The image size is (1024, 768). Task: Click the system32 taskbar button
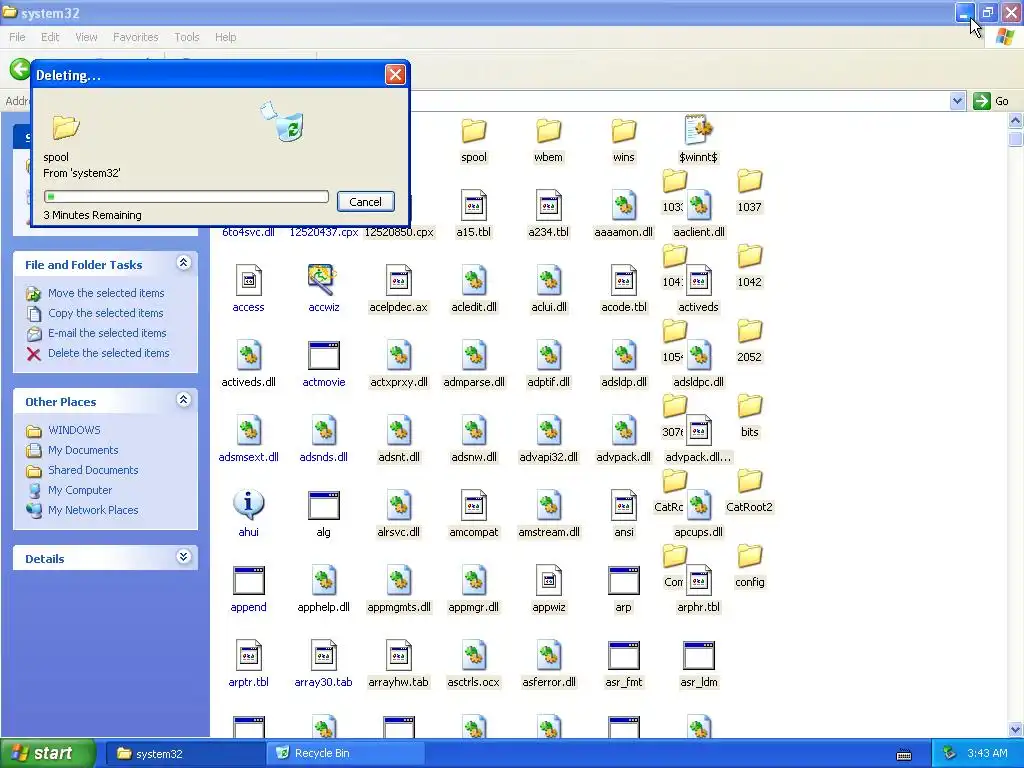(186, 754)
